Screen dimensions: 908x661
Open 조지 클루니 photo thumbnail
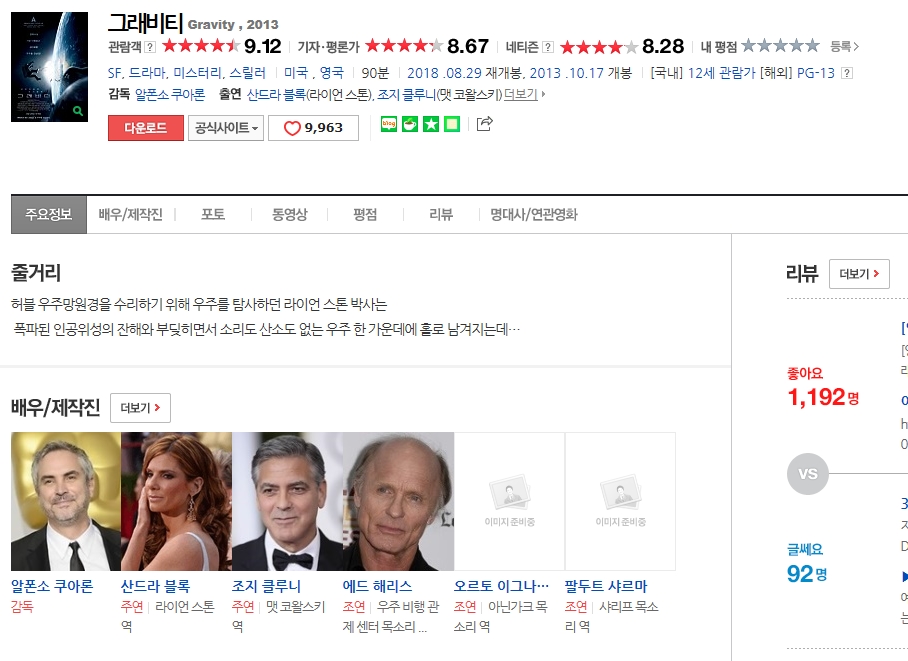tap(287, 502)
